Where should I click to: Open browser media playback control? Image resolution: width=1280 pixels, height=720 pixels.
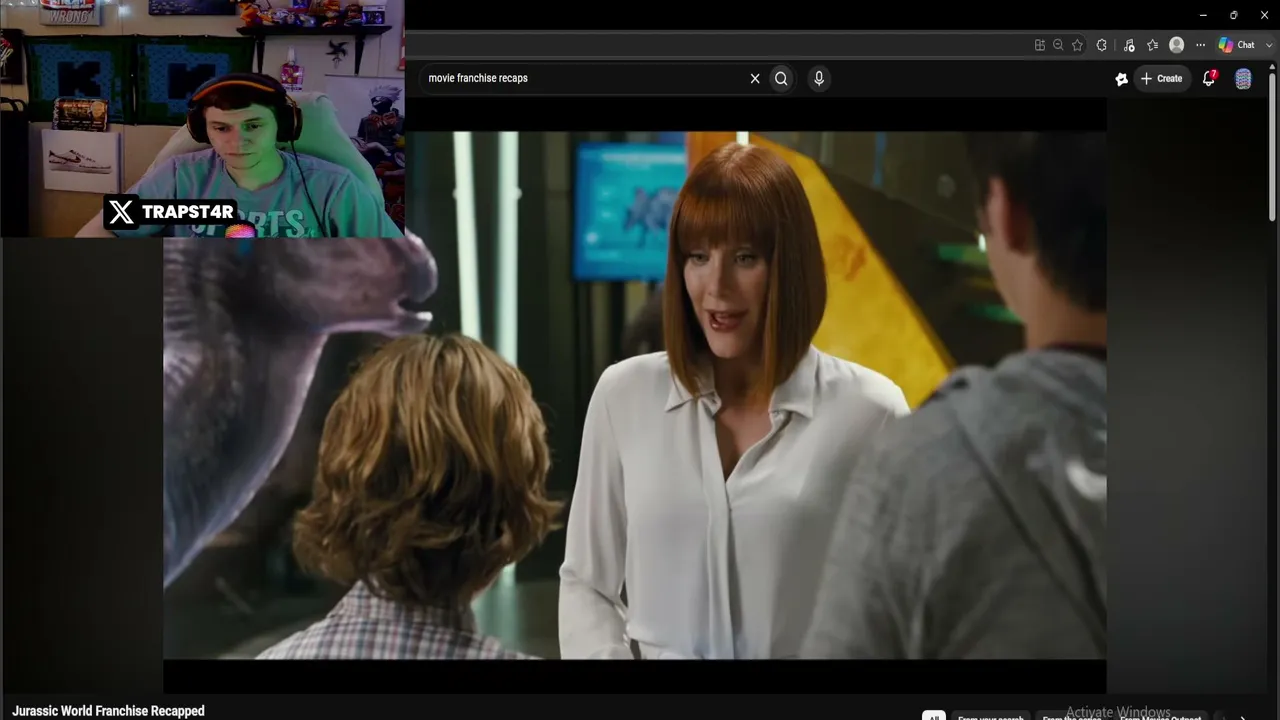[x=1129, y=45]
